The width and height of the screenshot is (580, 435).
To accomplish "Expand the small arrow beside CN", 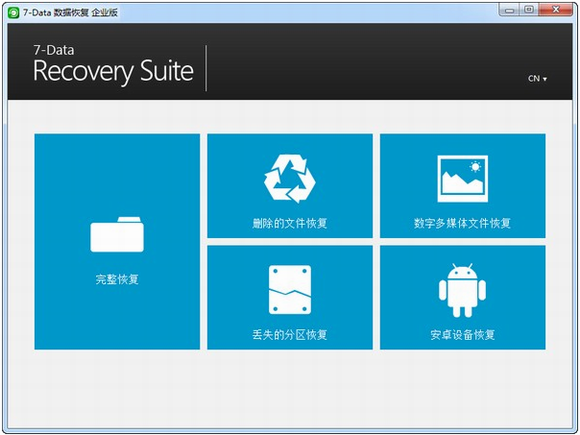I will (545, 79).
